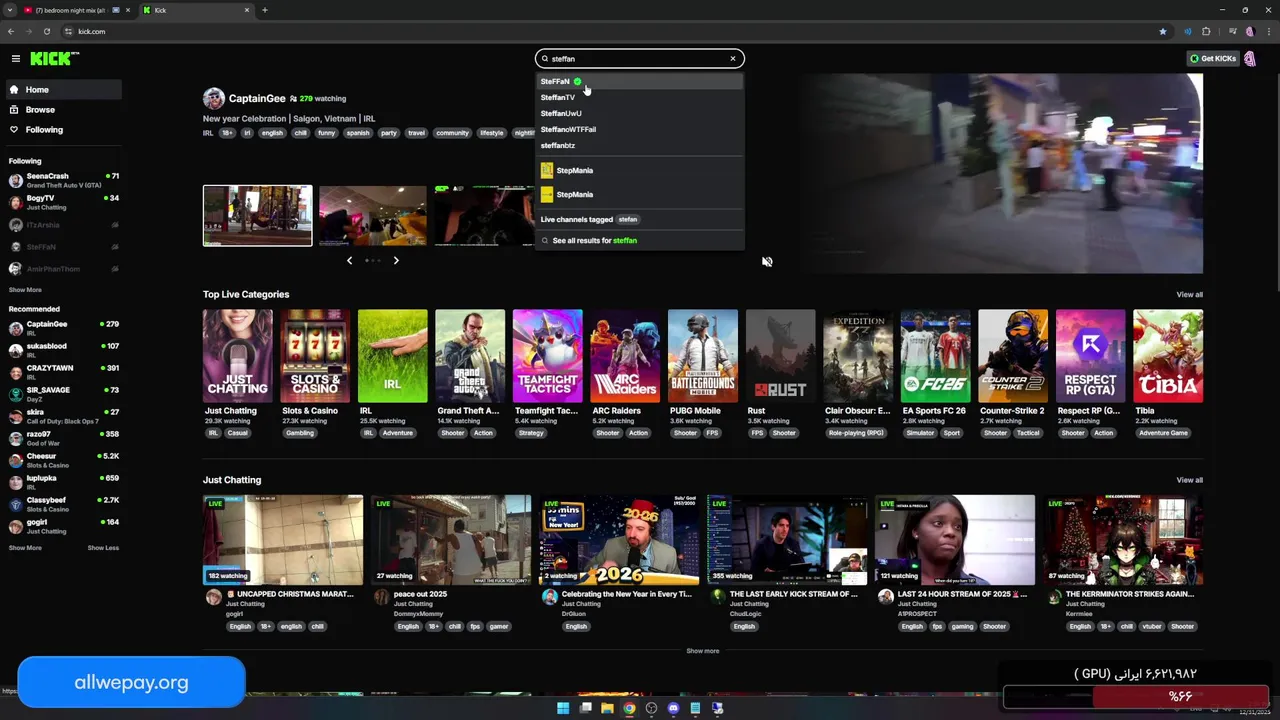Click the english tag on featured stream

(x=272, y=133)
